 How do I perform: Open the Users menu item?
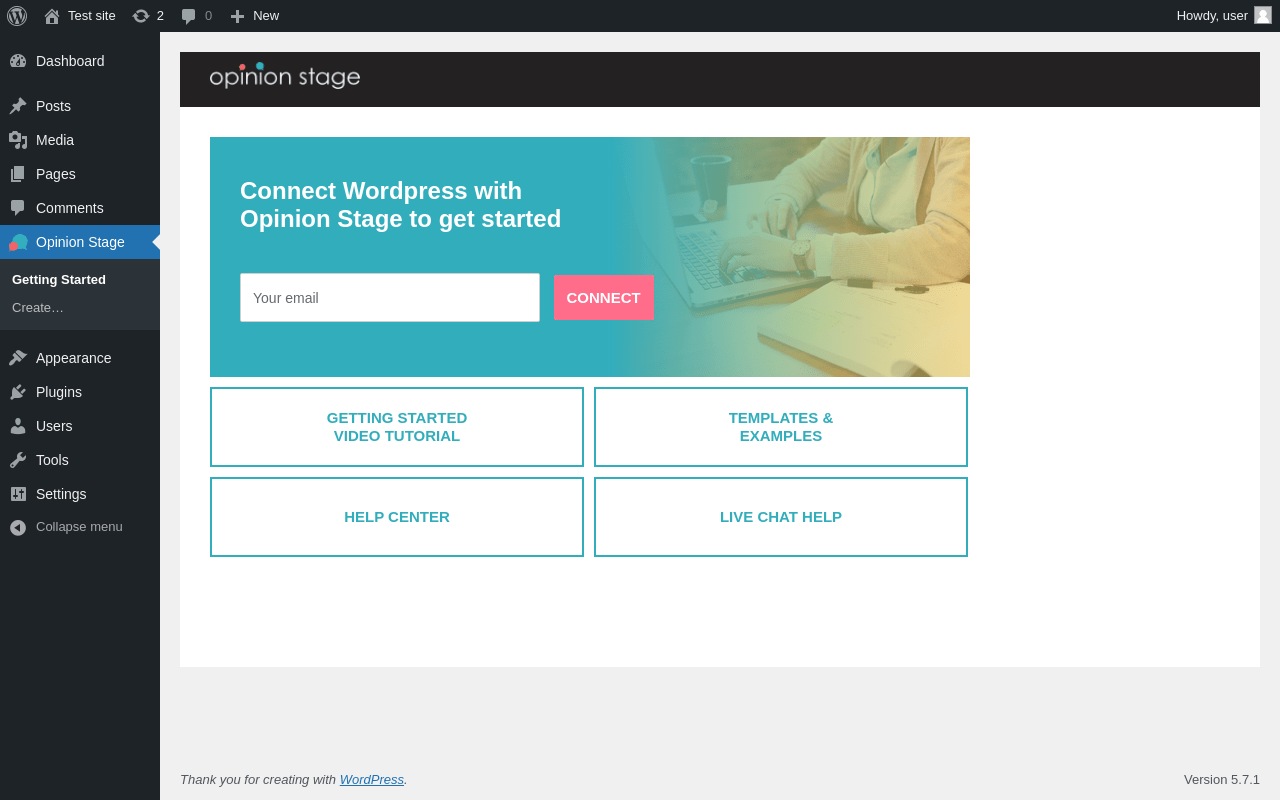point(80,426)
